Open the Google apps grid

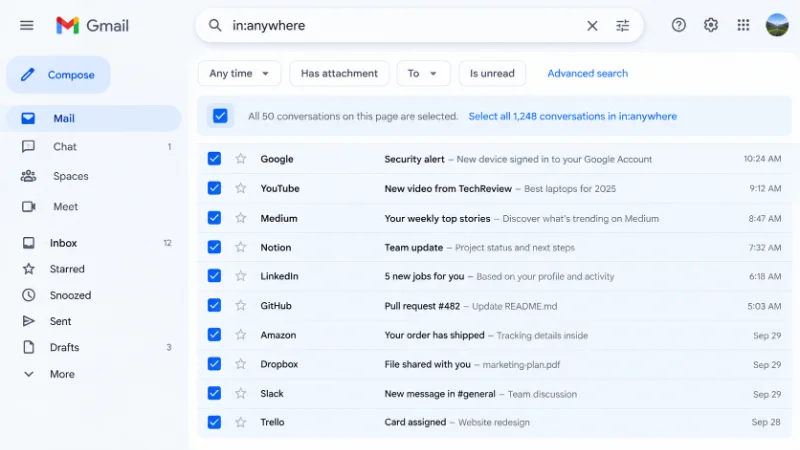[x=743, y=25]
